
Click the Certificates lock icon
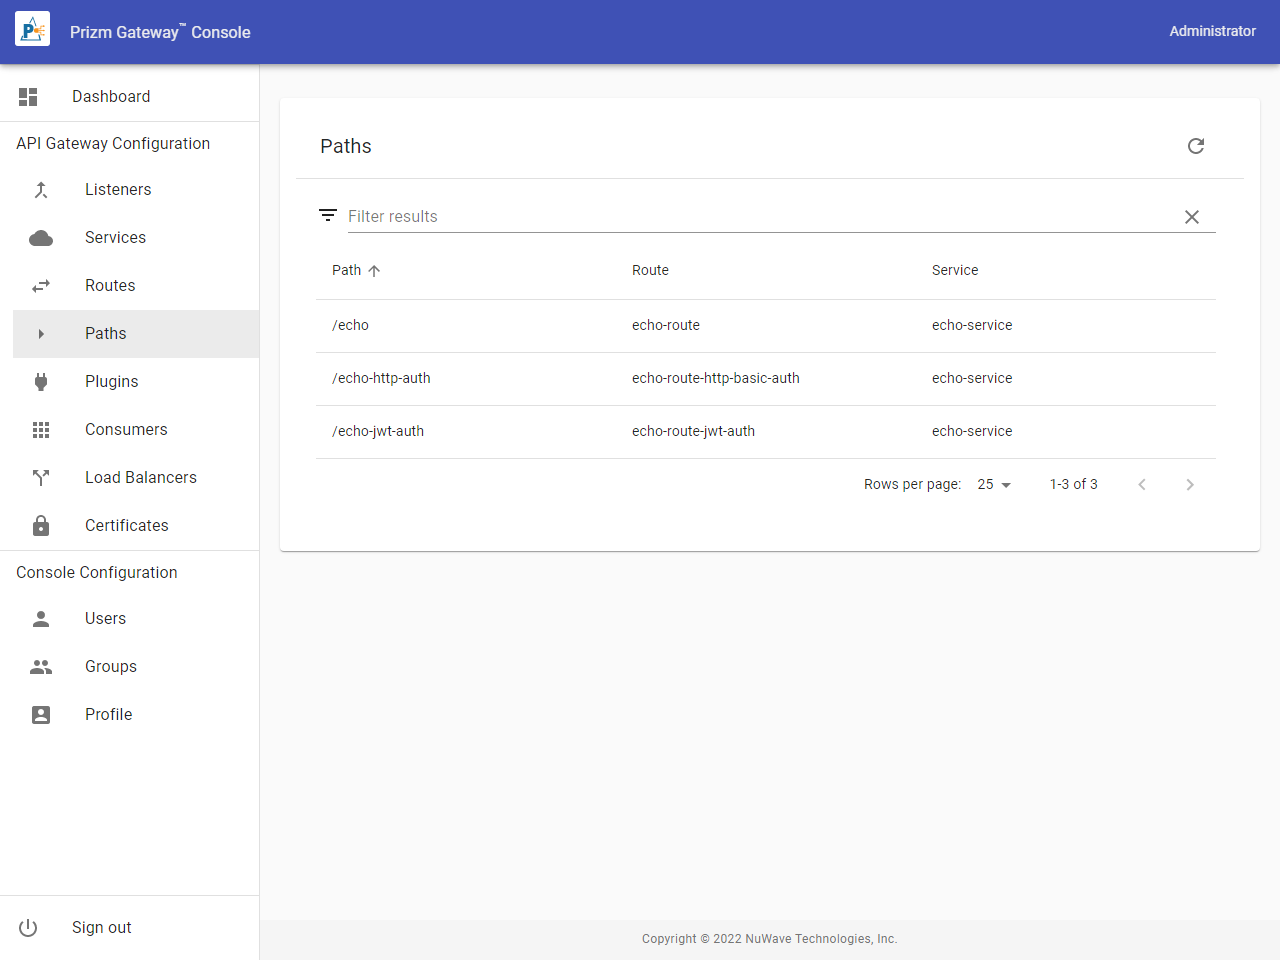pyautogui.click(x=41, y=526)
